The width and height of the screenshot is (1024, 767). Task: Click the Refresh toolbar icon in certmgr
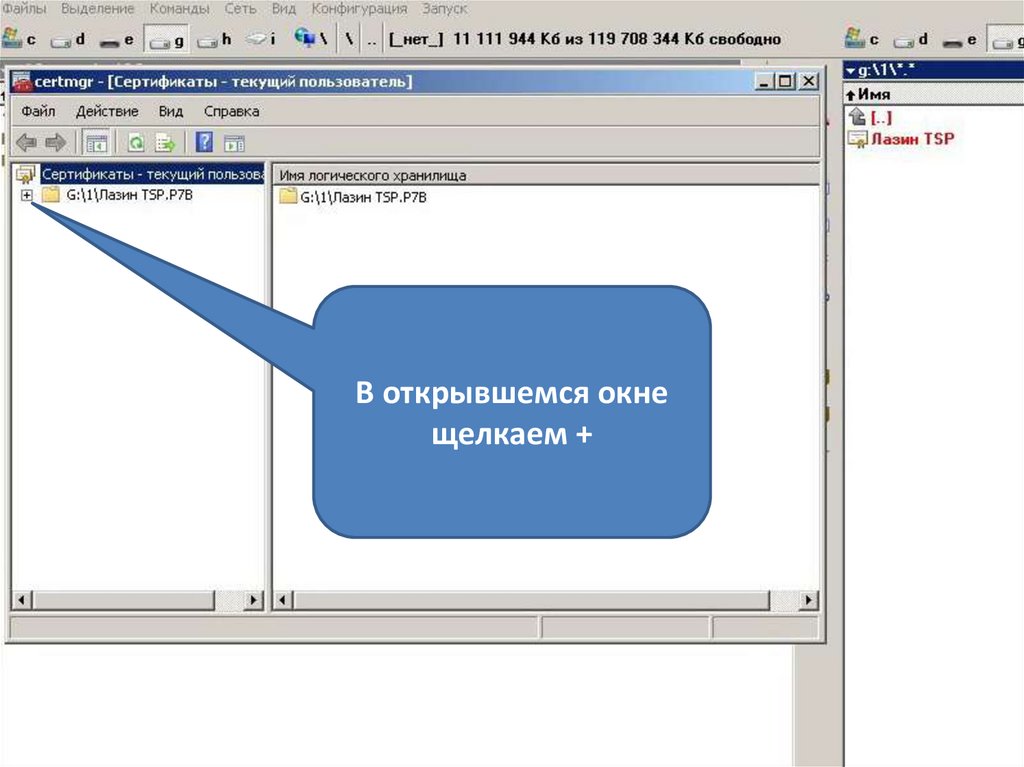coord(136,142)
